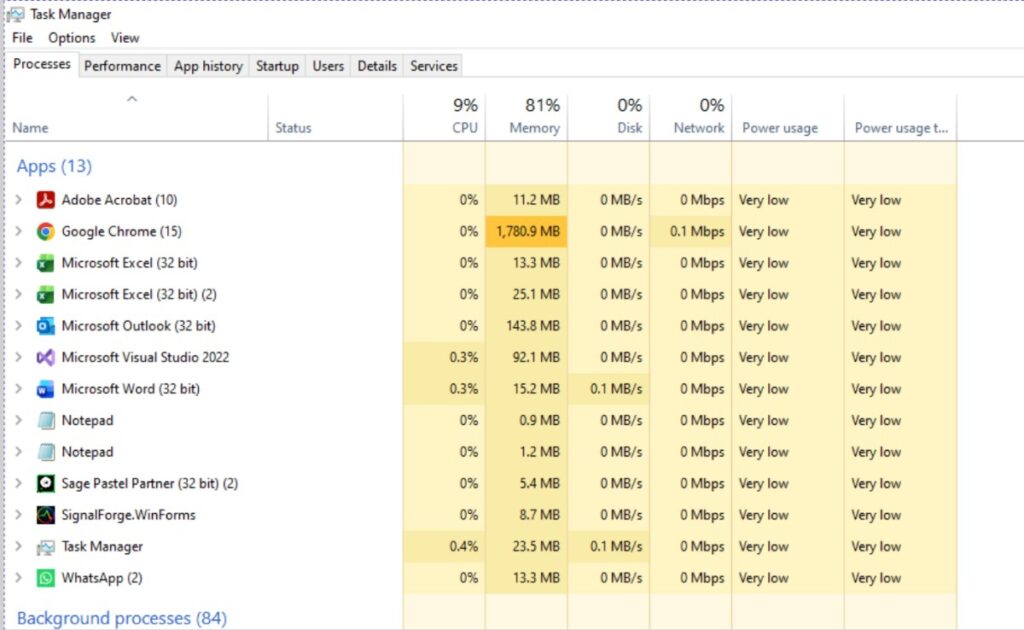This screenshot has width=1024, height=630.
Task: Open the View menu
Action: coord(125,38)
